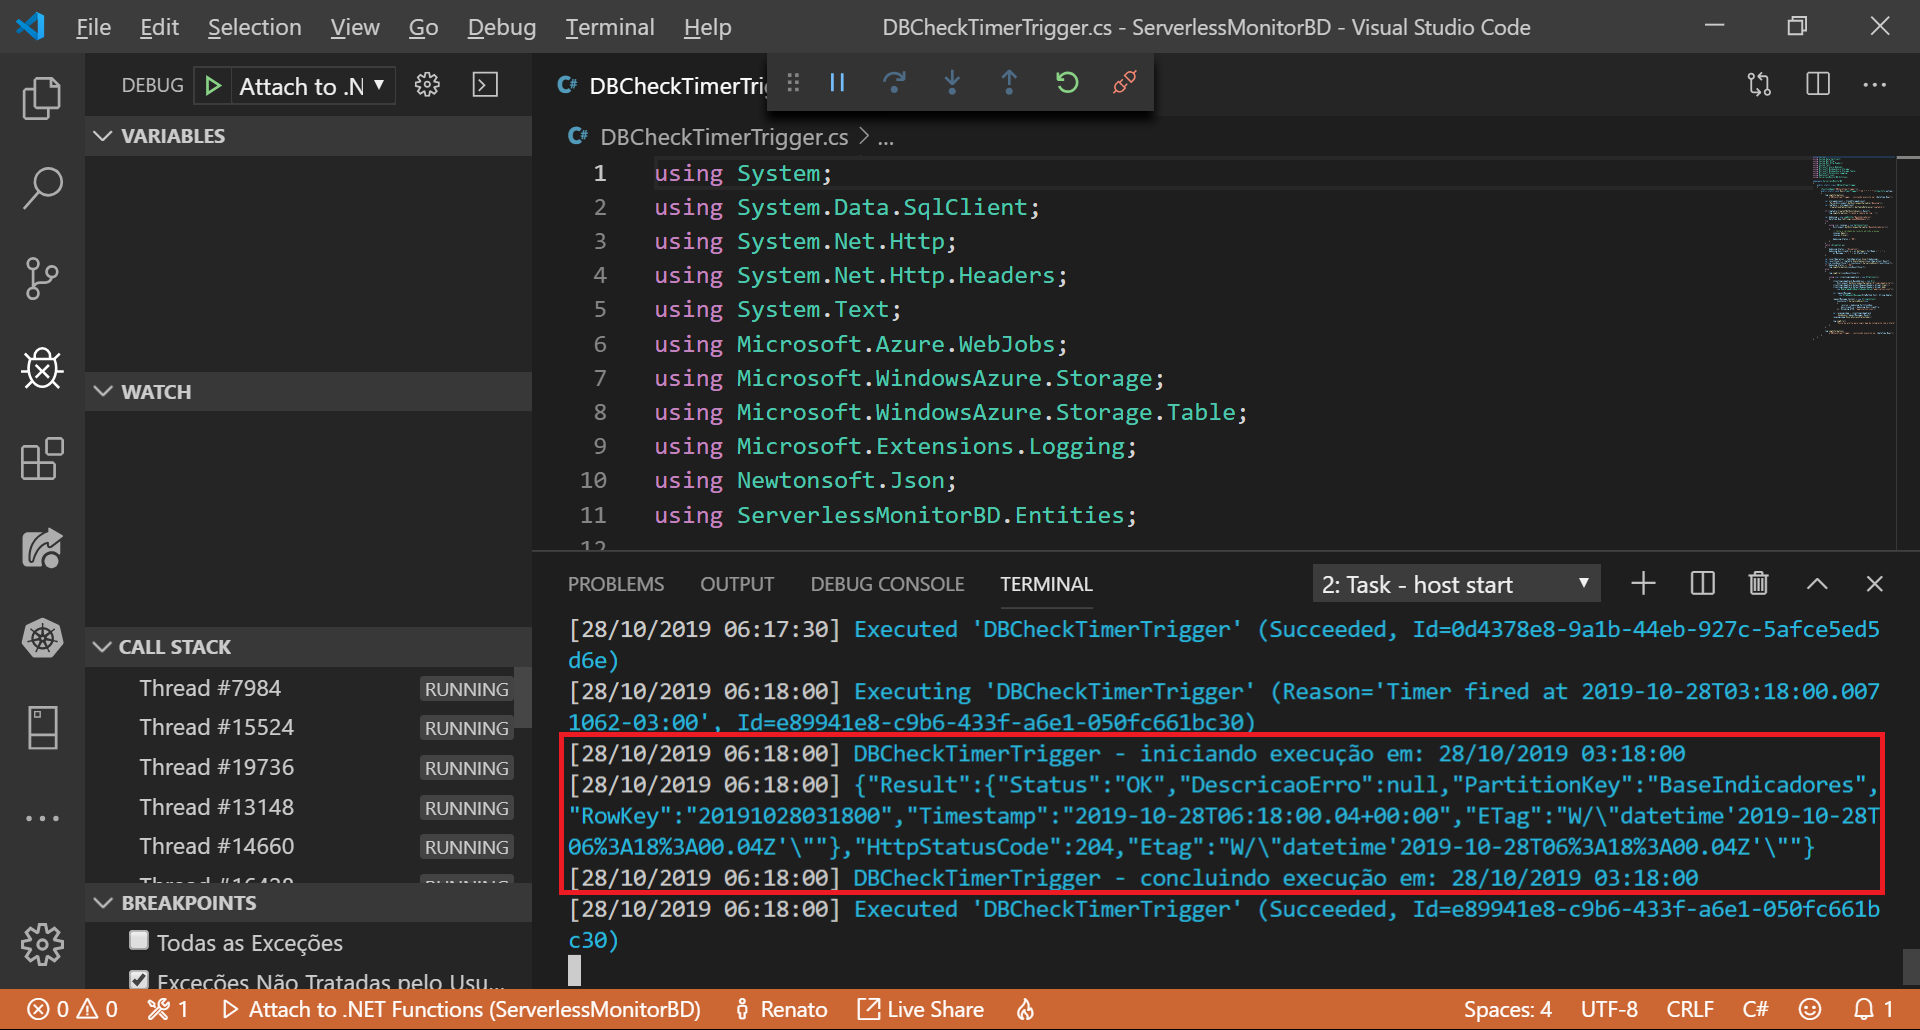Open the Terminal menu

point(609,27)
